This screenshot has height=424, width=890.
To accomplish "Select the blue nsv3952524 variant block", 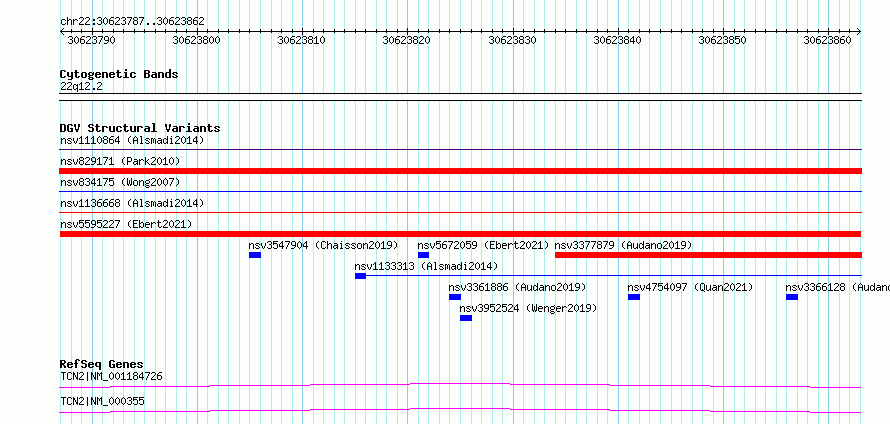I will click(x=466, y=318).
